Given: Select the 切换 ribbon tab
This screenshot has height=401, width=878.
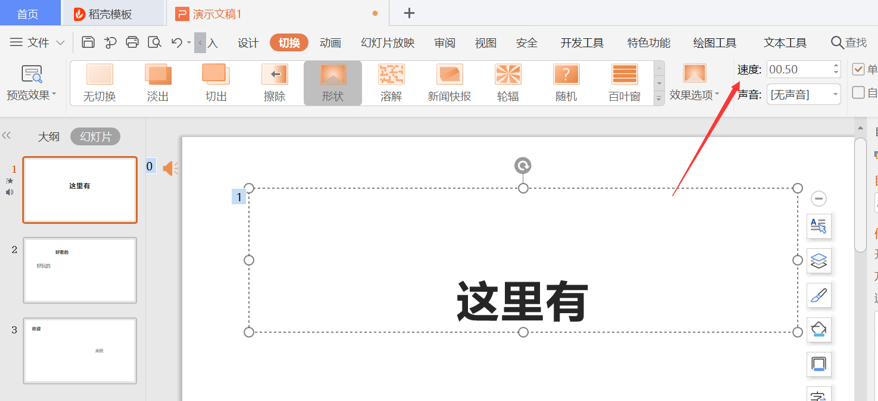Looking at the screenshot, I should tap(289, 43).
